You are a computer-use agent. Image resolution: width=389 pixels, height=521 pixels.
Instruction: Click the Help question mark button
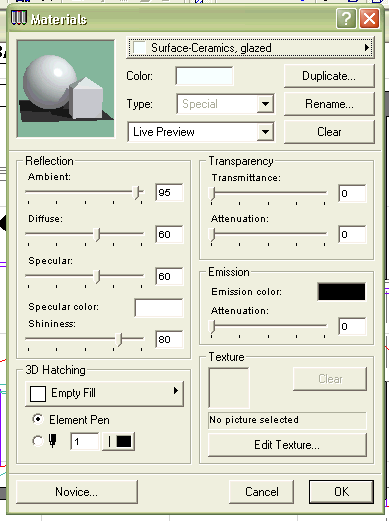pos(346,19)
